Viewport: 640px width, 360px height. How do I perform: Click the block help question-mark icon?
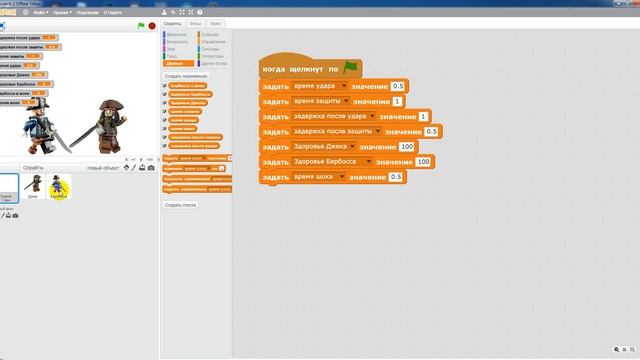(200, 12)
